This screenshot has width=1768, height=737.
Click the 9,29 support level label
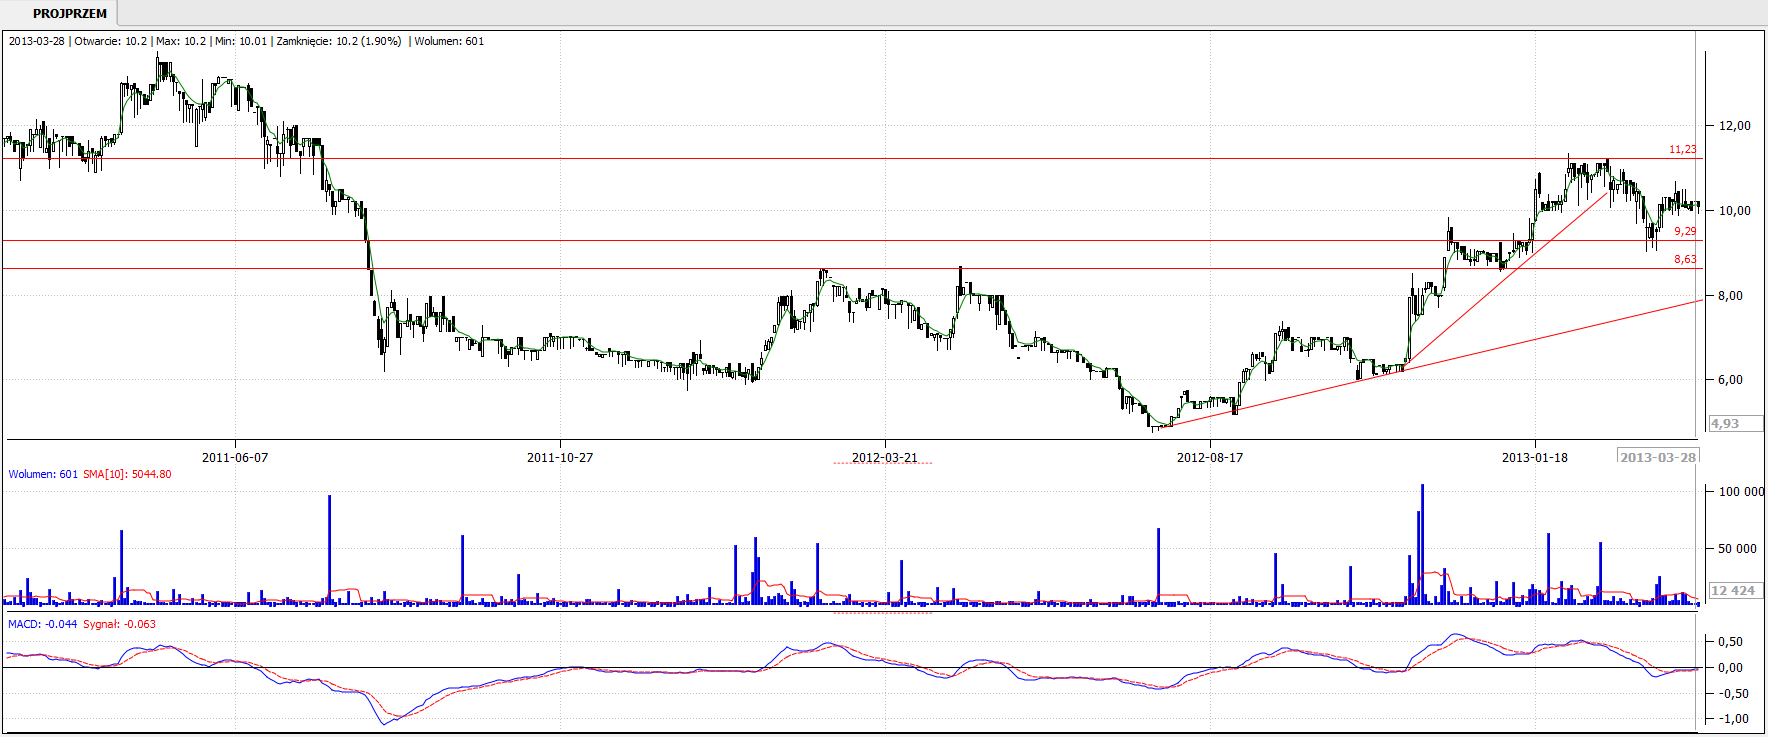(x=1685, y=231)
